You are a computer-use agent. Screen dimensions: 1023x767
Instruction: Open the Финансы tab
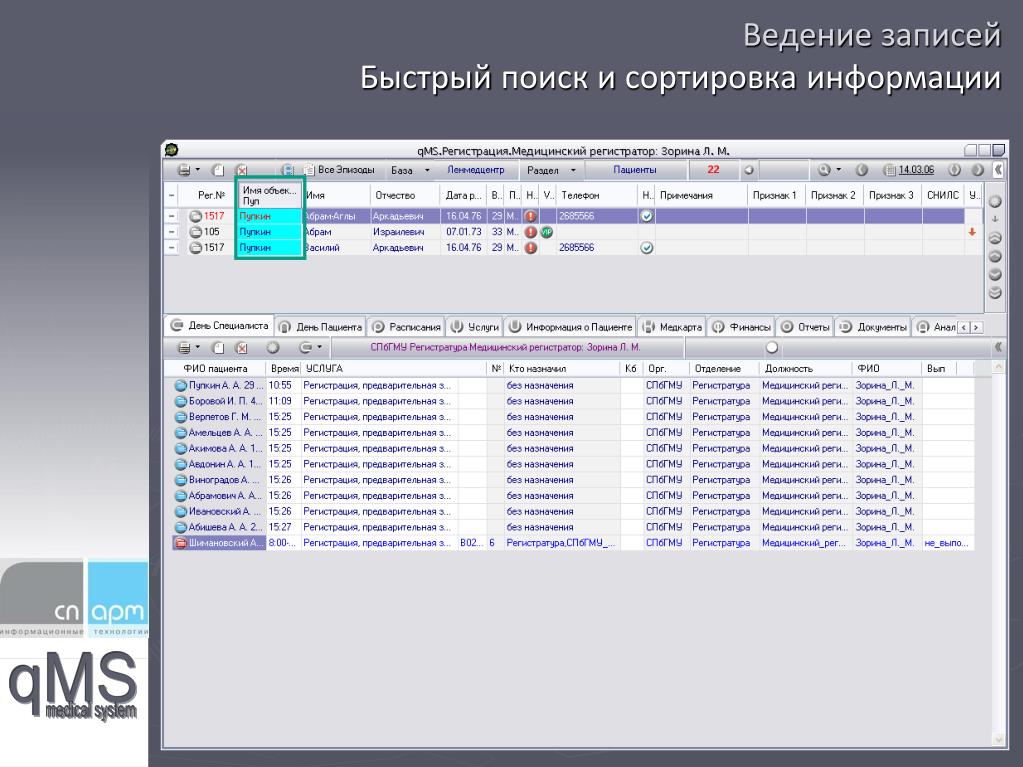point(741,327)
